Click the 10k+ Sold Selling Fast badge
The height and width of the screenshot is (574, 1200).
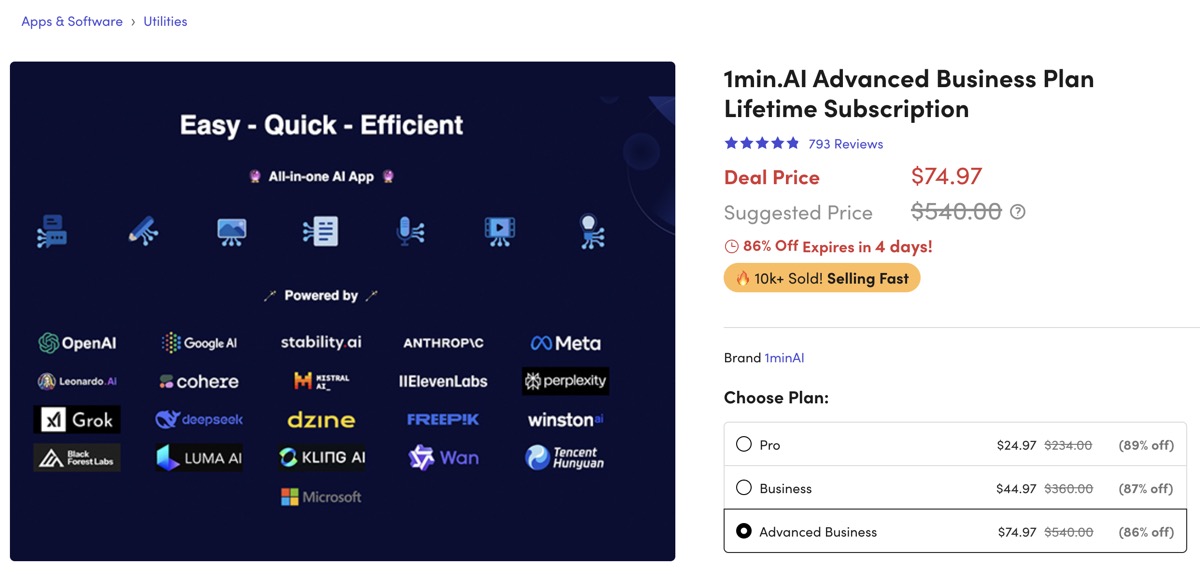pos(821,278)
